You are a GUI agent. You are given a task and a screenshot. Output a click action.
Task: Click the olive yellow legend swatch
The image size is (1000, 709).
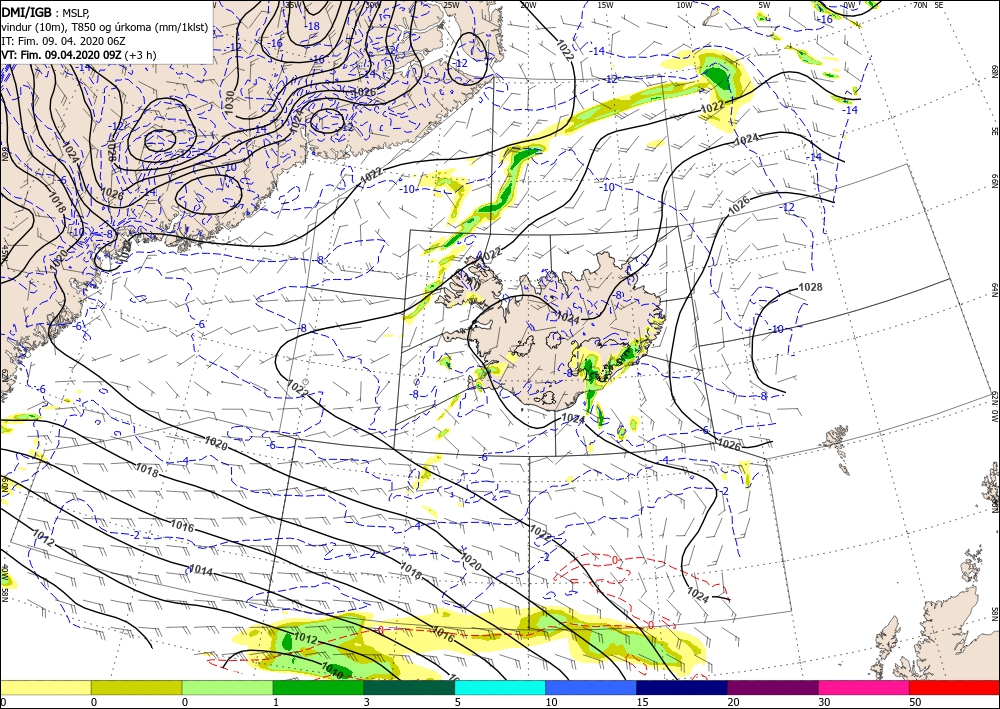136,687
